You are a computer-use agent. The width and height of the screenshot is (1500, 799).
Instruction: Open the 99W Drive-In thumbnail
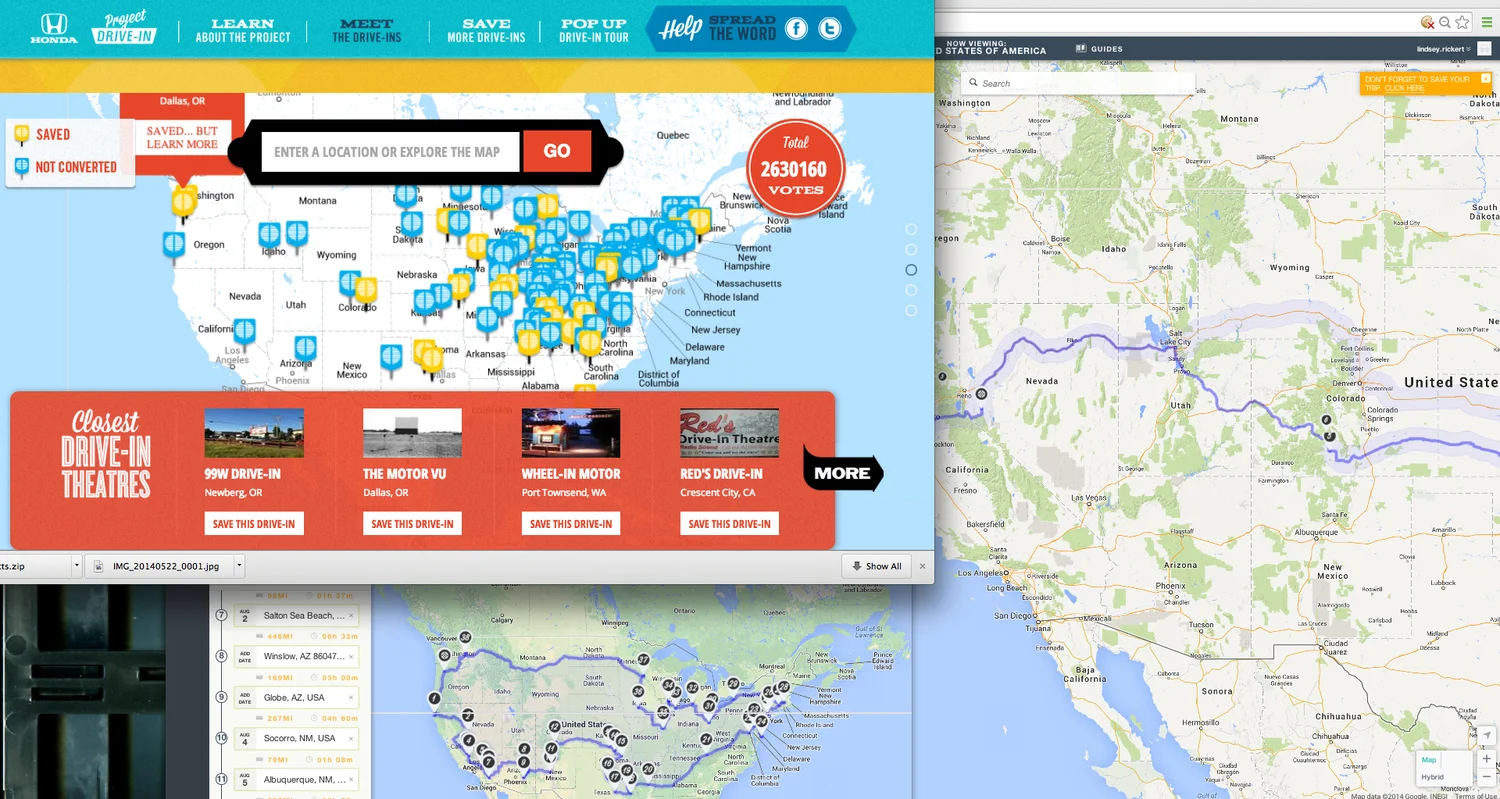click(254, 433)
